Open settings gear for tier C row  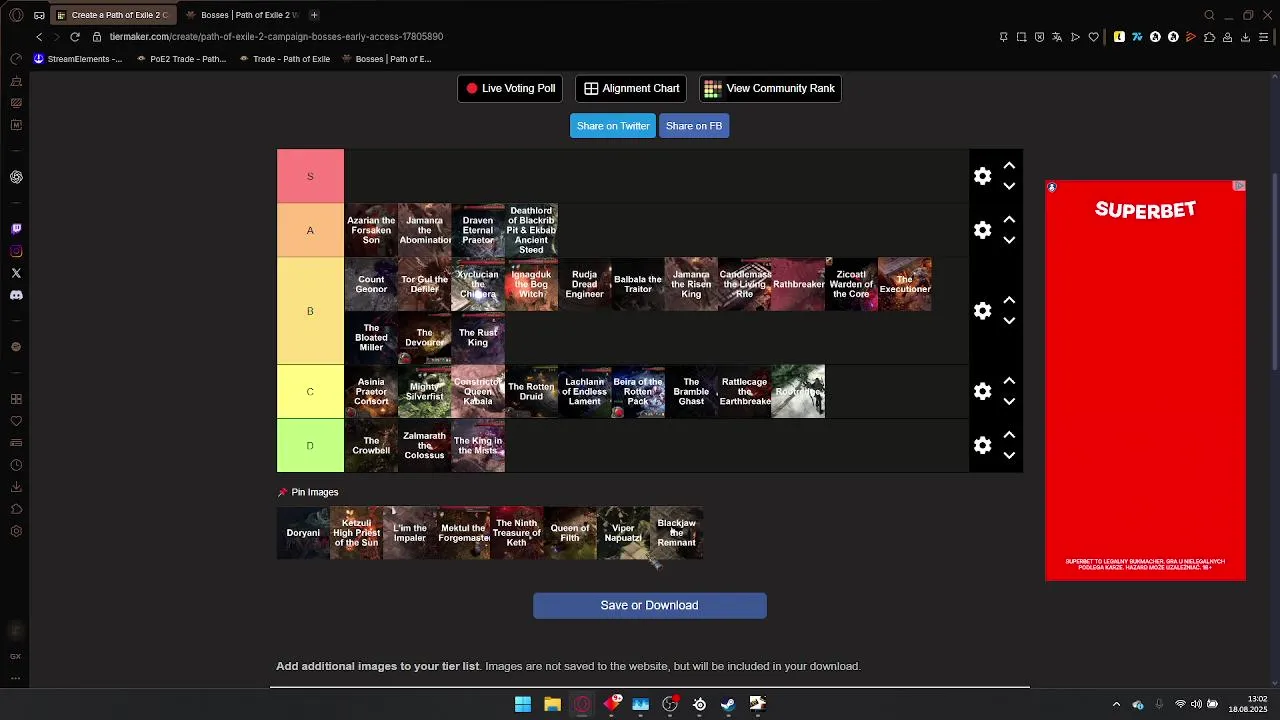(983, 391)
